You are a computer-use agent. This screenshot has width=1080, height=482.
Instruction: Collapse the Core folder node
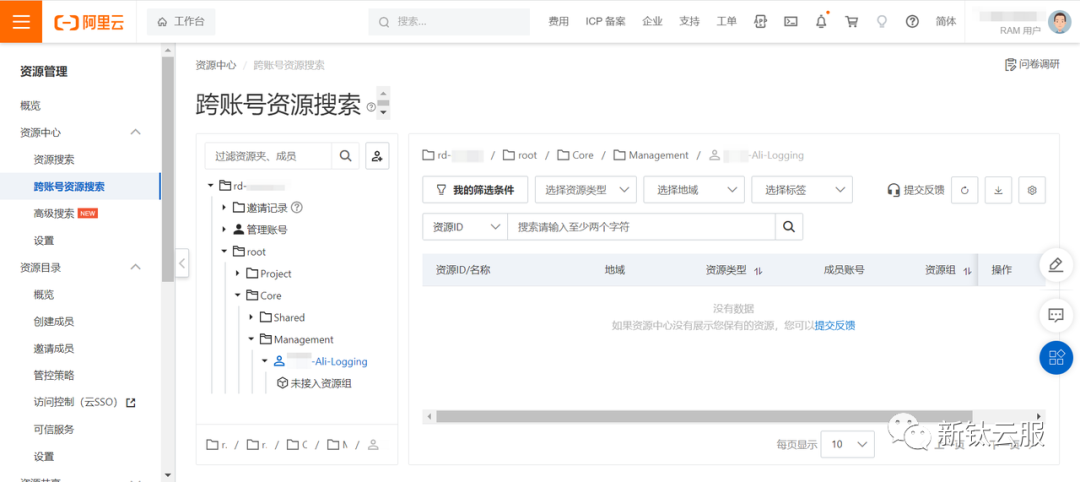click(x=238, y=296)
